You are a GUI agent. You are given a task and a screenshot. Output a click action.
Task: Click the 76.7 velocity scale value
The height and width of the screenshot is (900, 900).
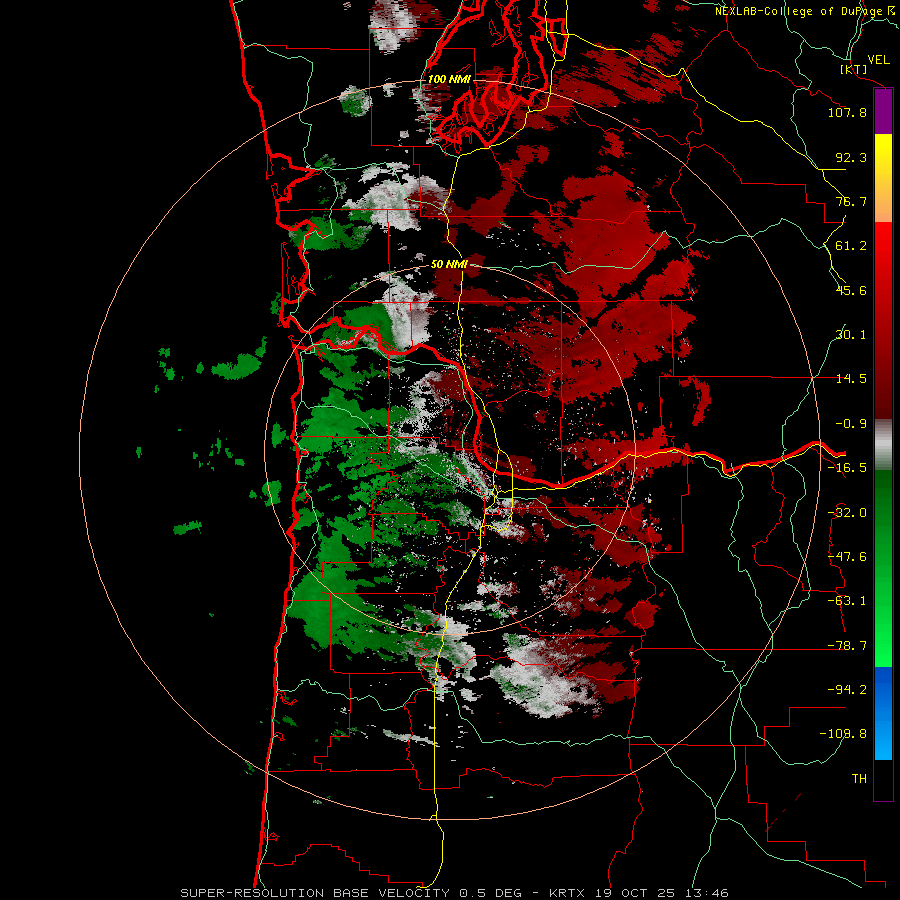(851, 201)
